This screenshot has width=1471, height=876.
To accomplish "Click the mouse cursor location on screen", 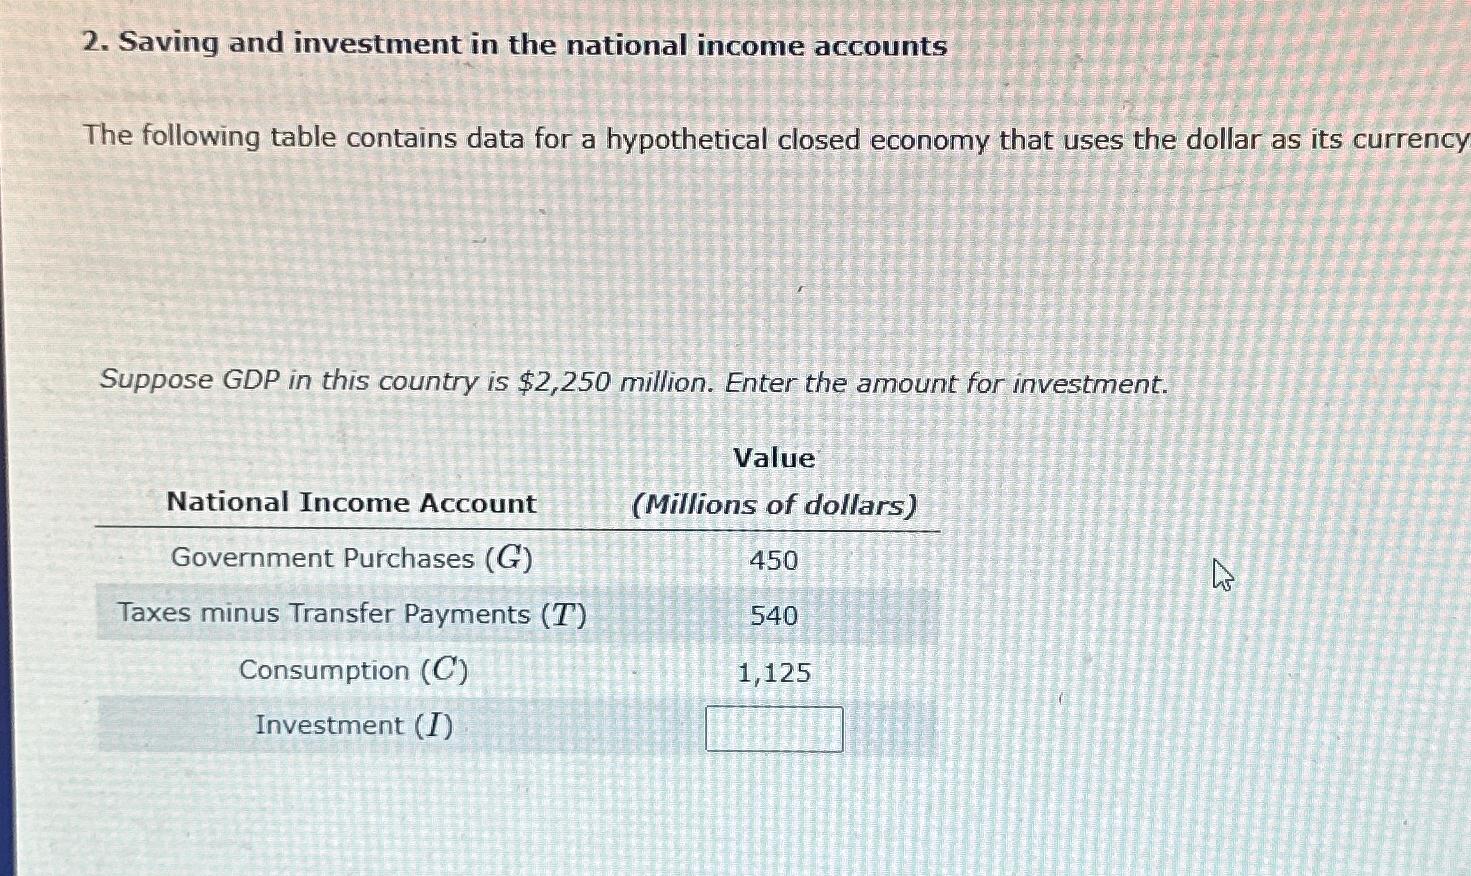I will 1222,575.
